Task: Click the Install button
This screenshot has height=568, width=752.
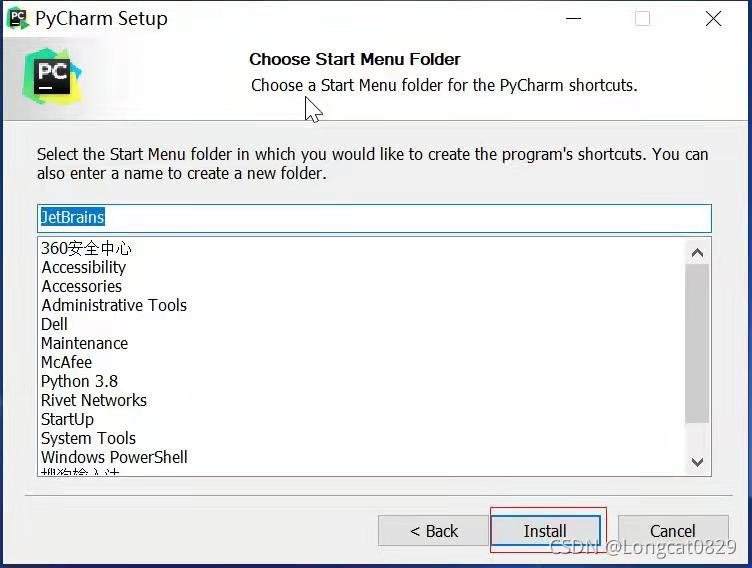Action: pos(546,531)
